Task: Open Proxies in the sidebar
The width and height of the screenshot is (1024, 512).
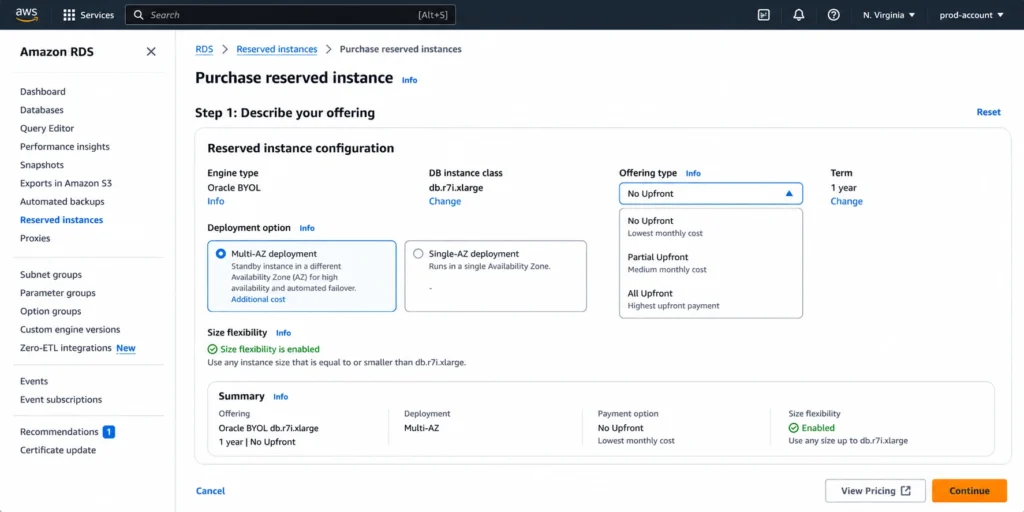Action: click(x=35, y=238)
